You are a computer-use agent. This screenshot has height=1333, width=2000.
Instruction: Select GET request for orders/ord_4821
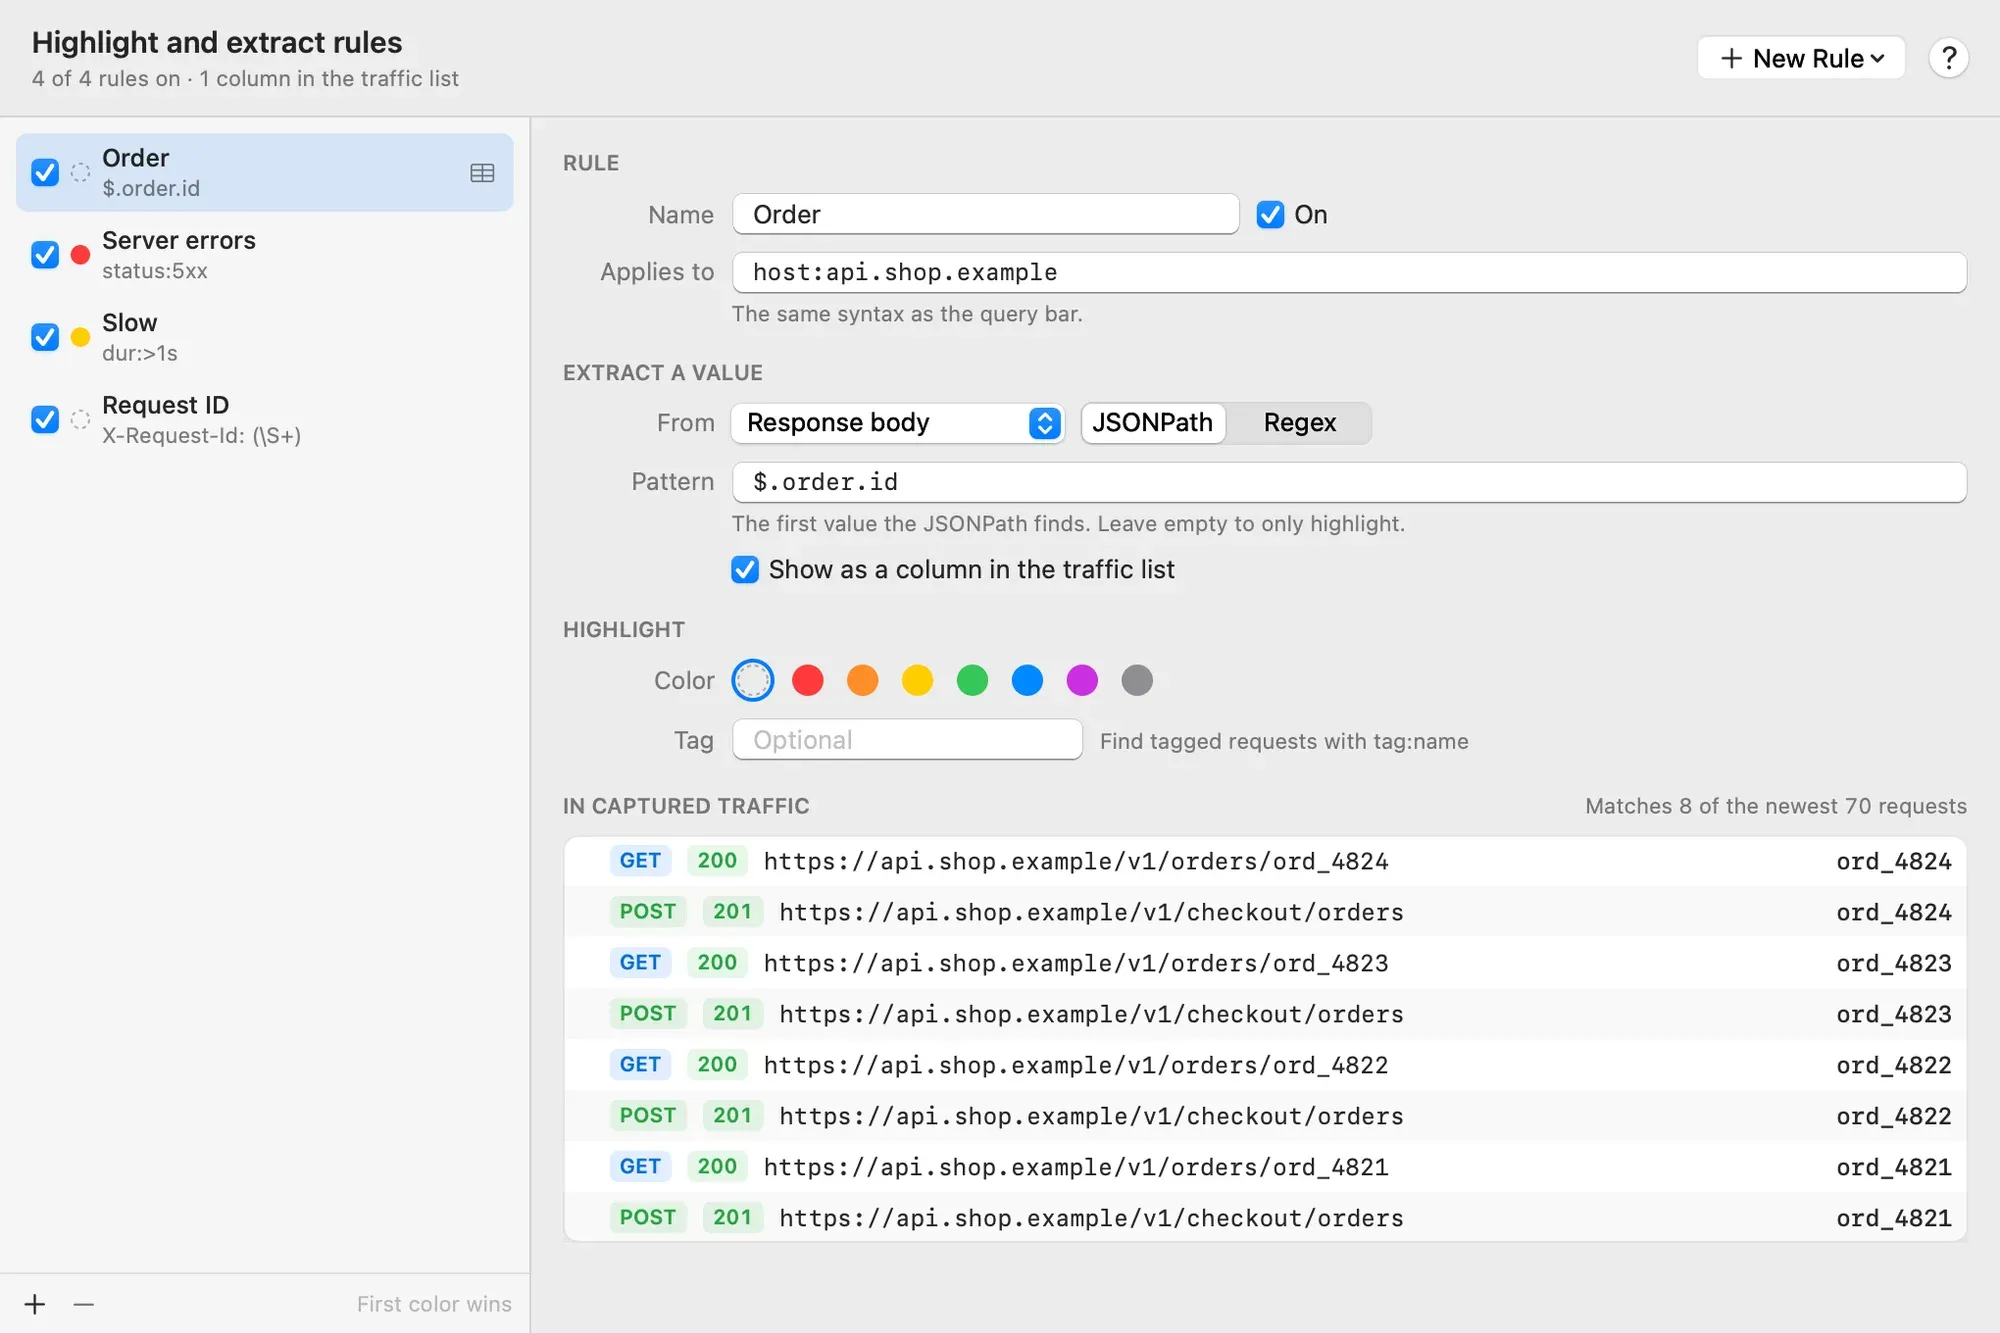click(1265, 1167)
